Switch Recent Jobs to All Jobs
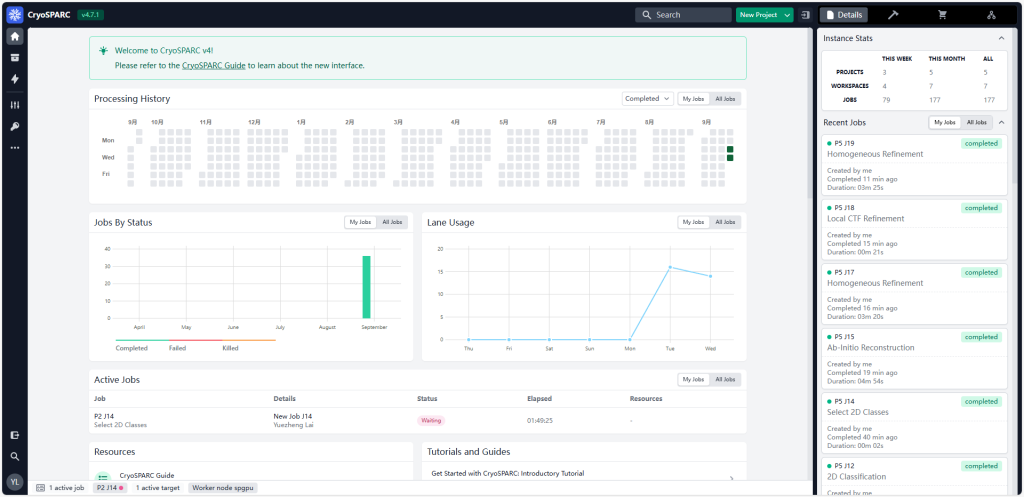The height and width of the screenshot is (497, 1024). (976, 122)
